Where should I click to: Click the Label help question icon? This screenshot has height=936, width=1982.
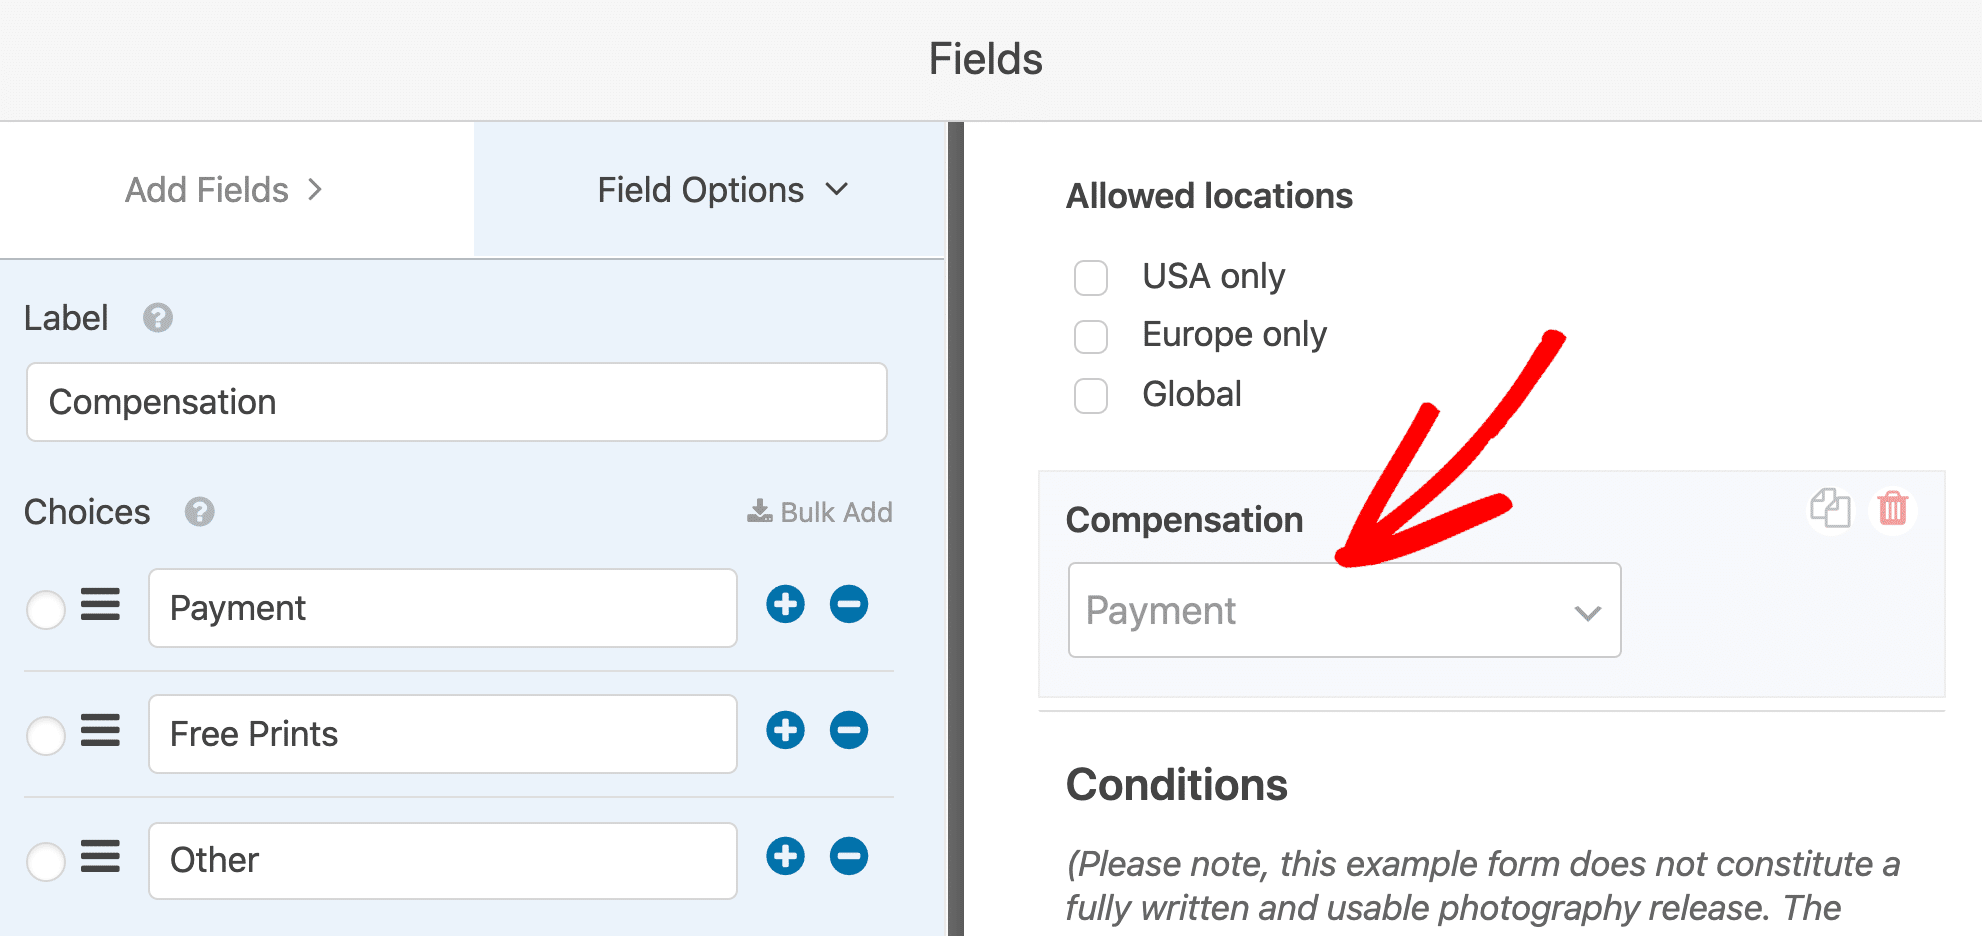(x=158, y=318)
